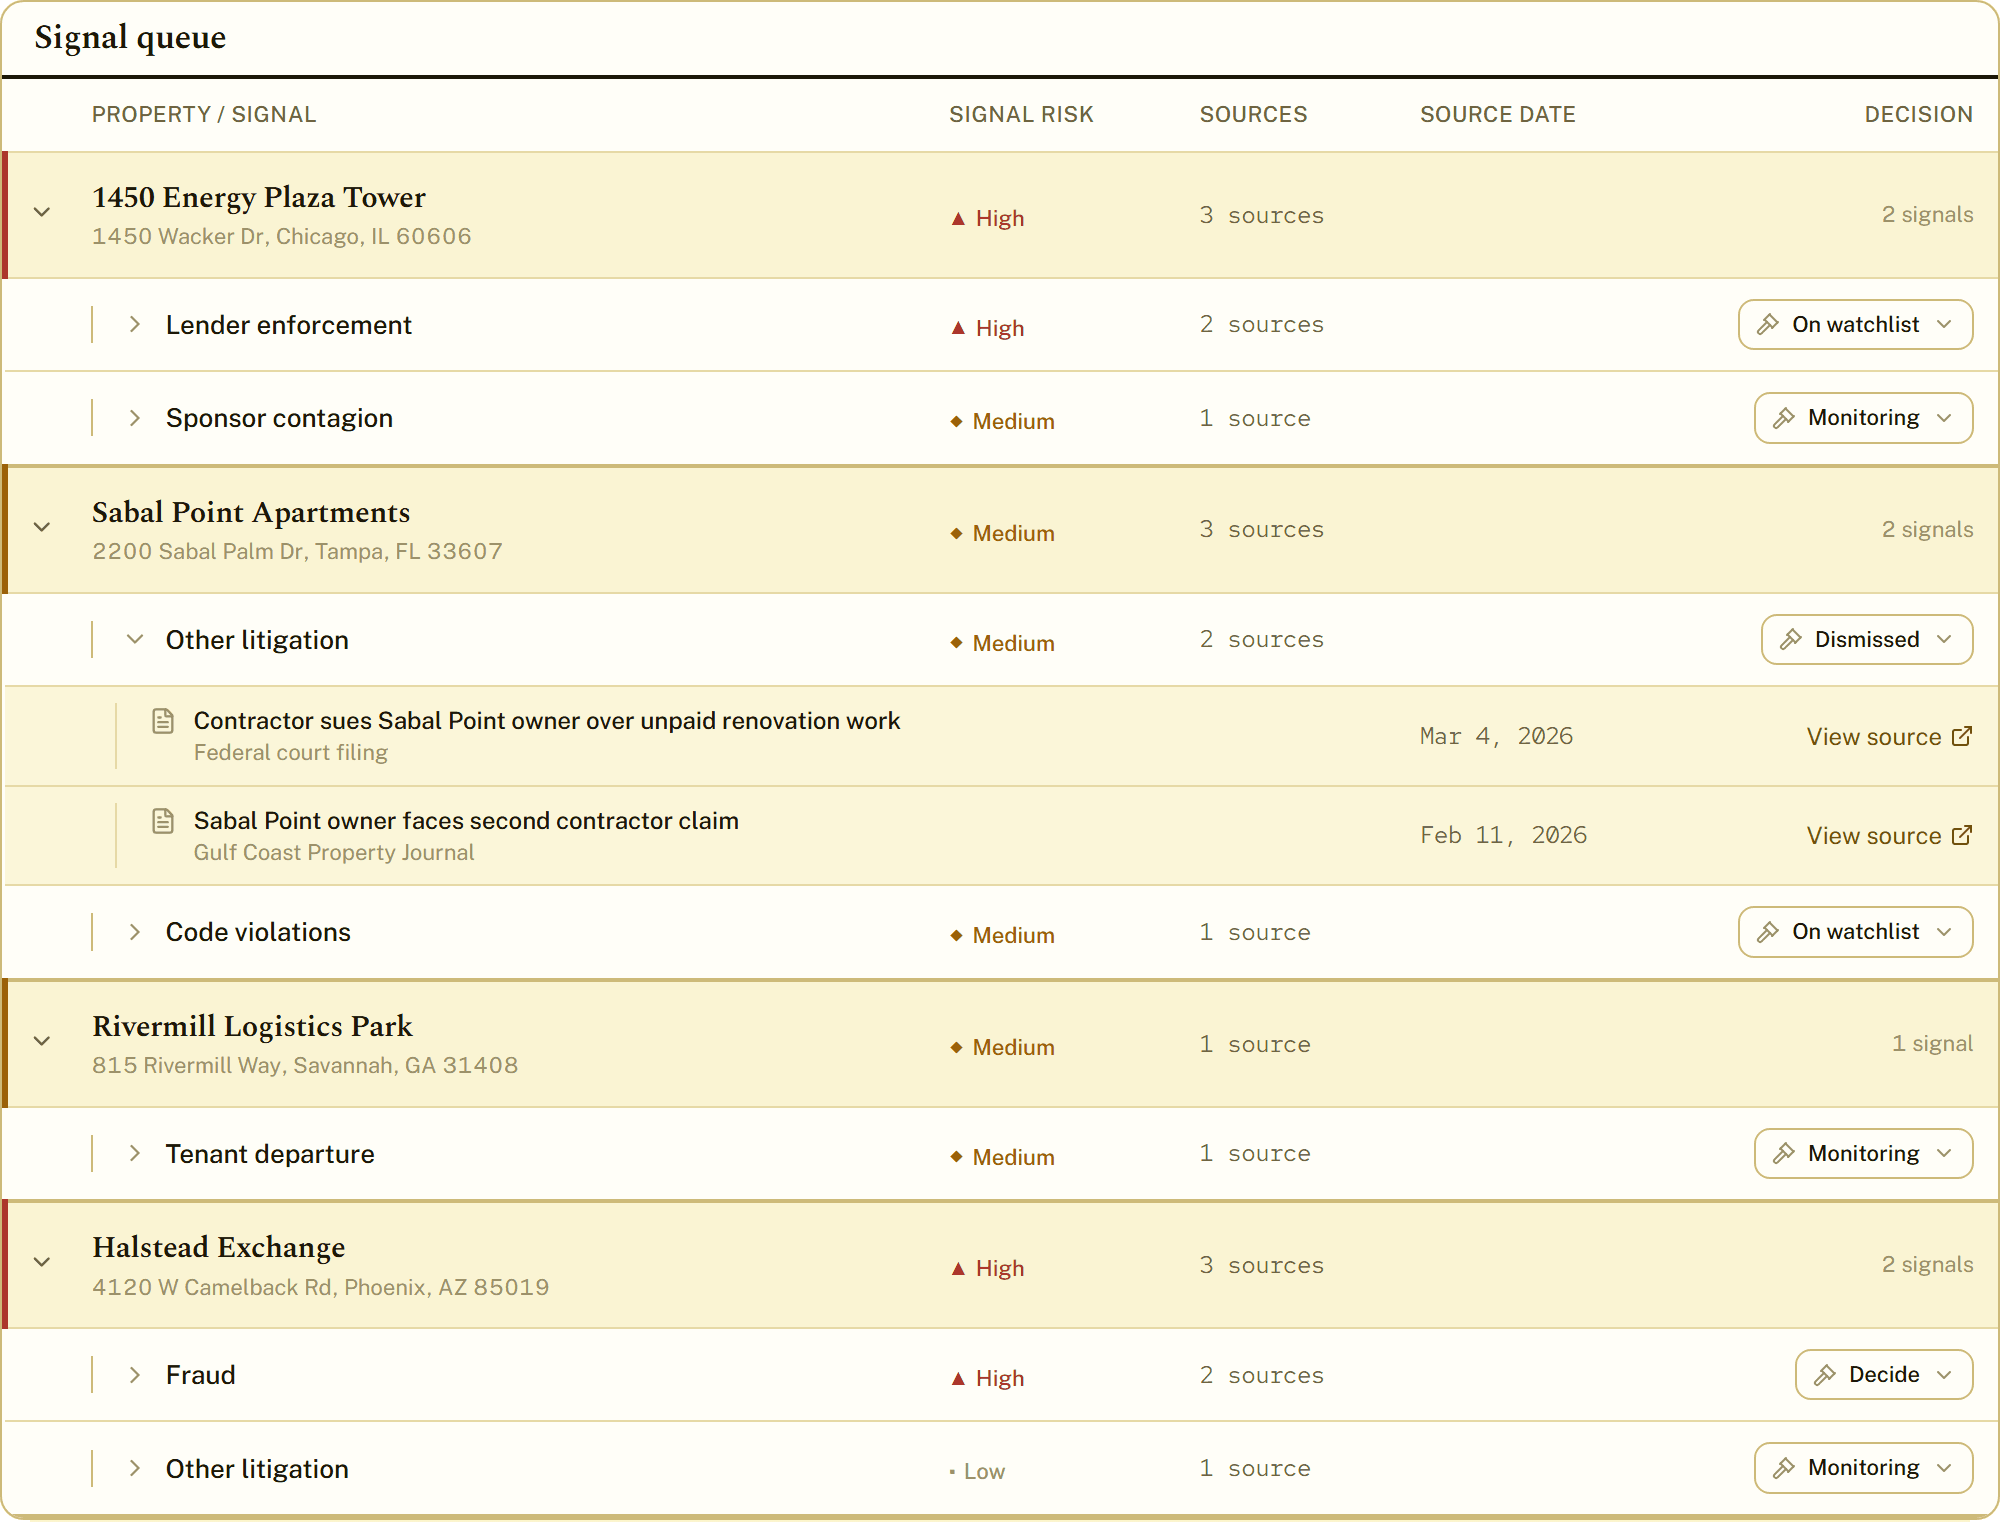Collapse the 1450 Energy Plaza Tower group
Image resolution: width=2000 pixels, height=1522 pixels.
point(42,212)
